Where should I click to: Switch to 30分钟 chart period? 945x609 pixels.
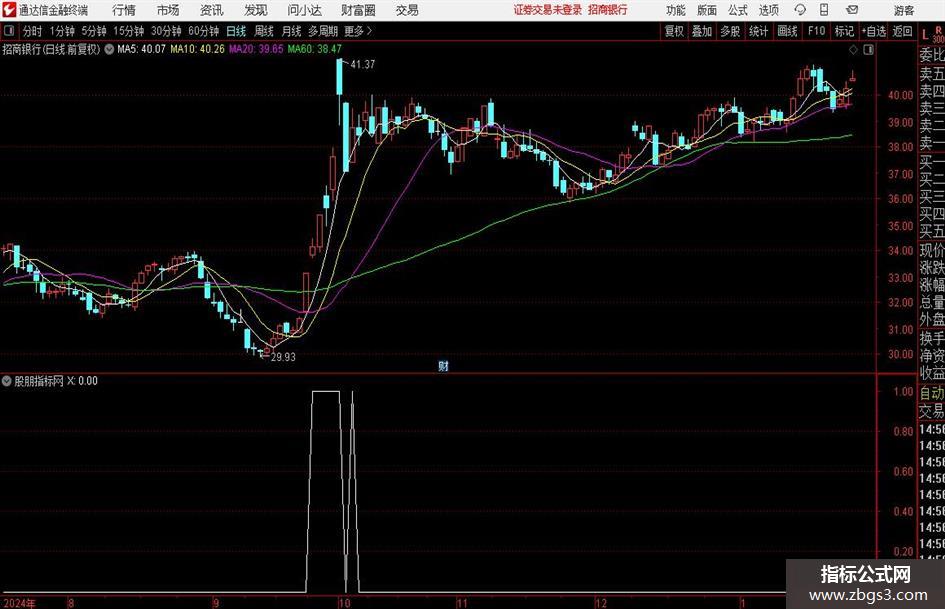click(166, 31)
